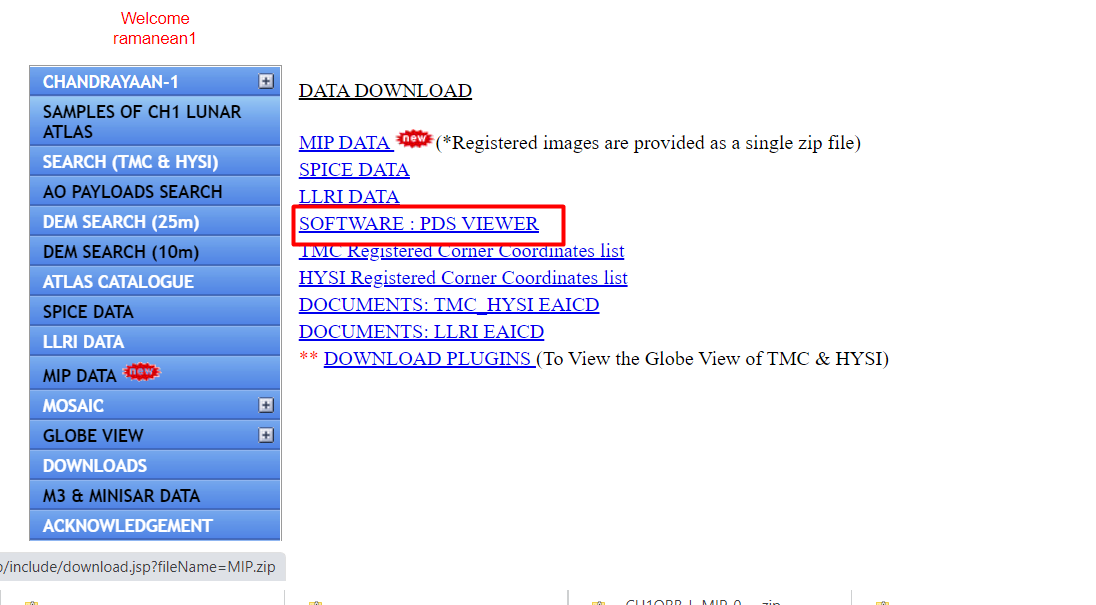Open LLRI DATA download link
Screen dimensions: 1096x605
pos(349,196)
